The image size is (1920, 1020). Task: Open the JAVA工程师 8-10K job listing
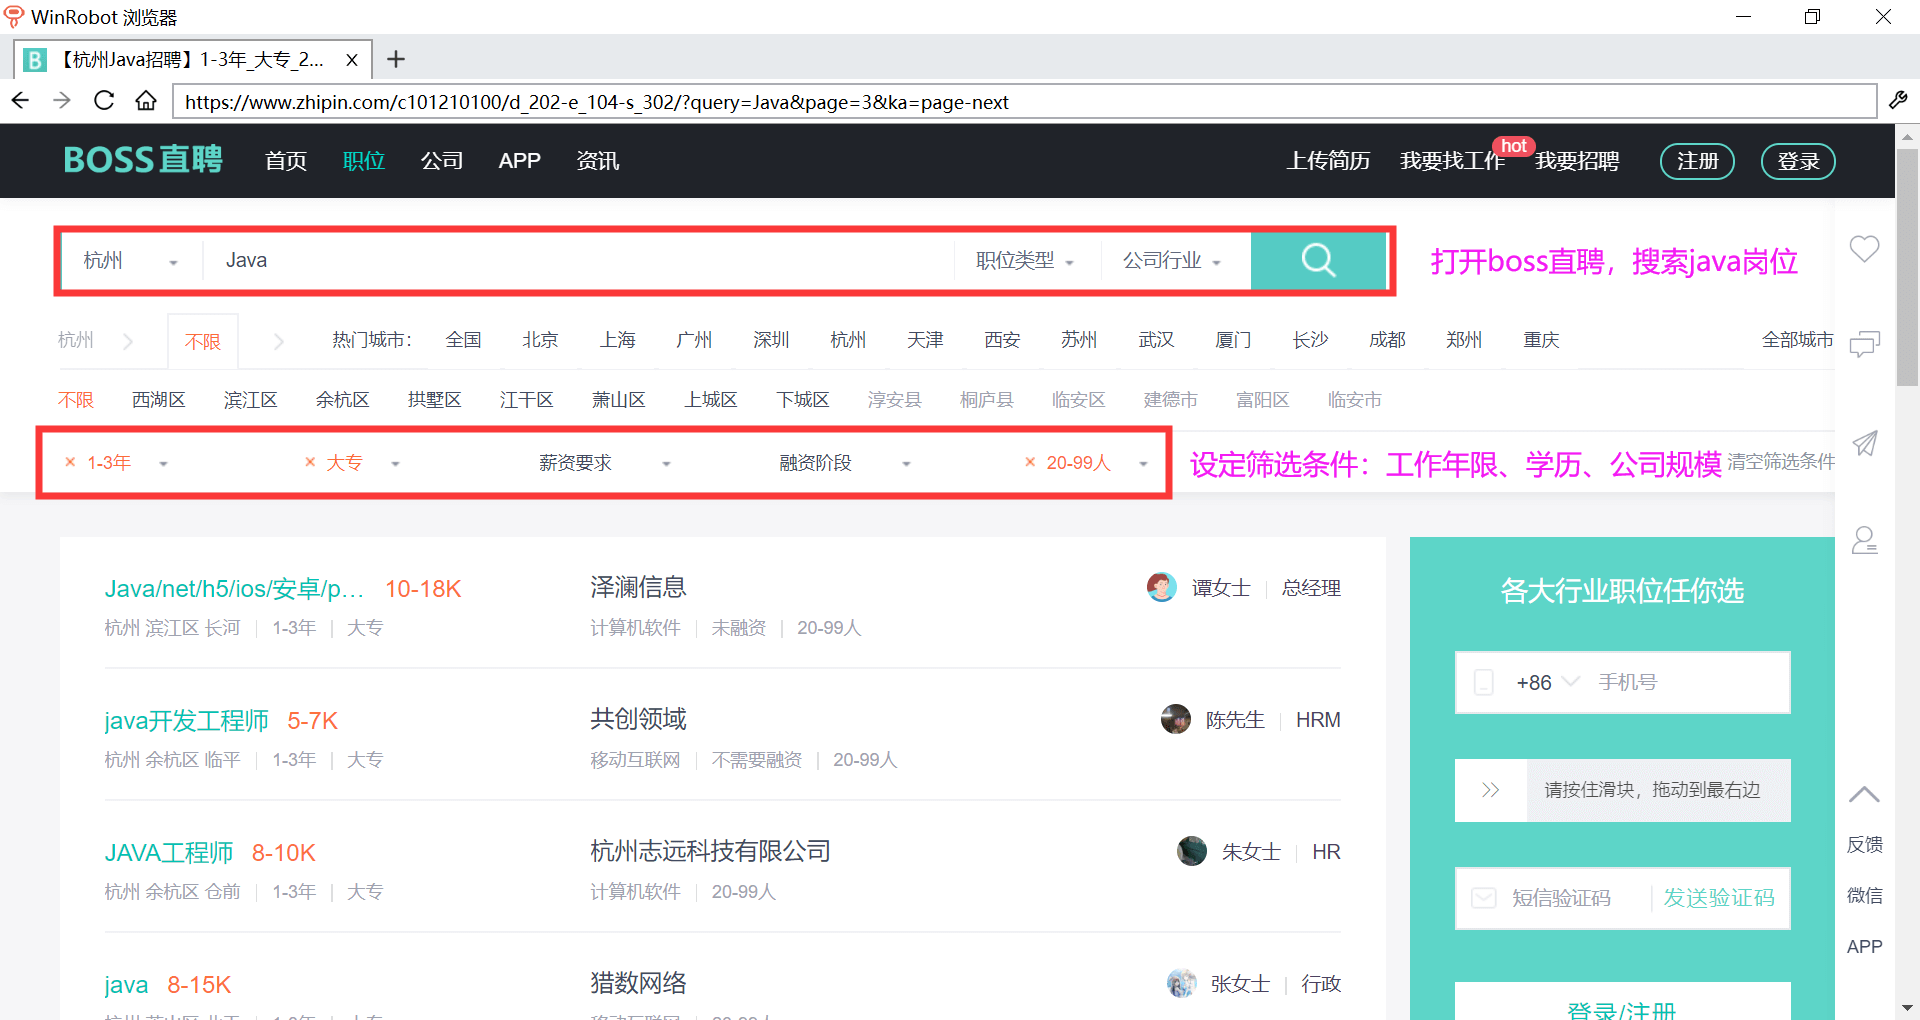169,853
